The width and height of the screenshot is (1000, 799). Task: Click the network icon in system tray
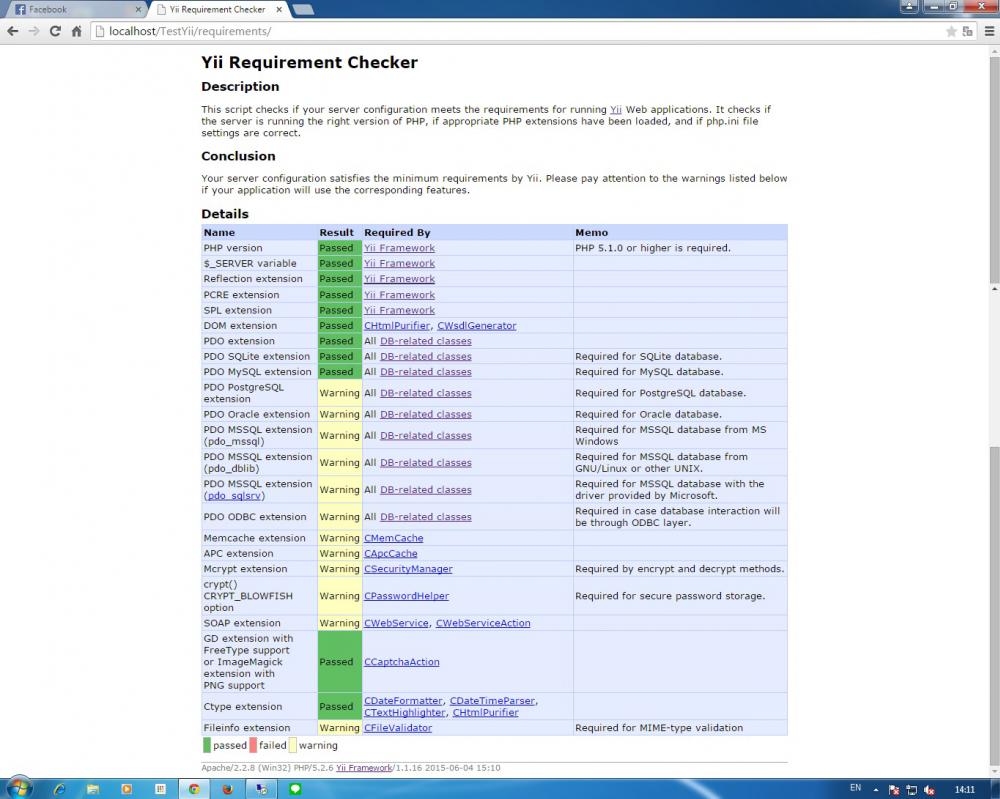tap(911, 790)
